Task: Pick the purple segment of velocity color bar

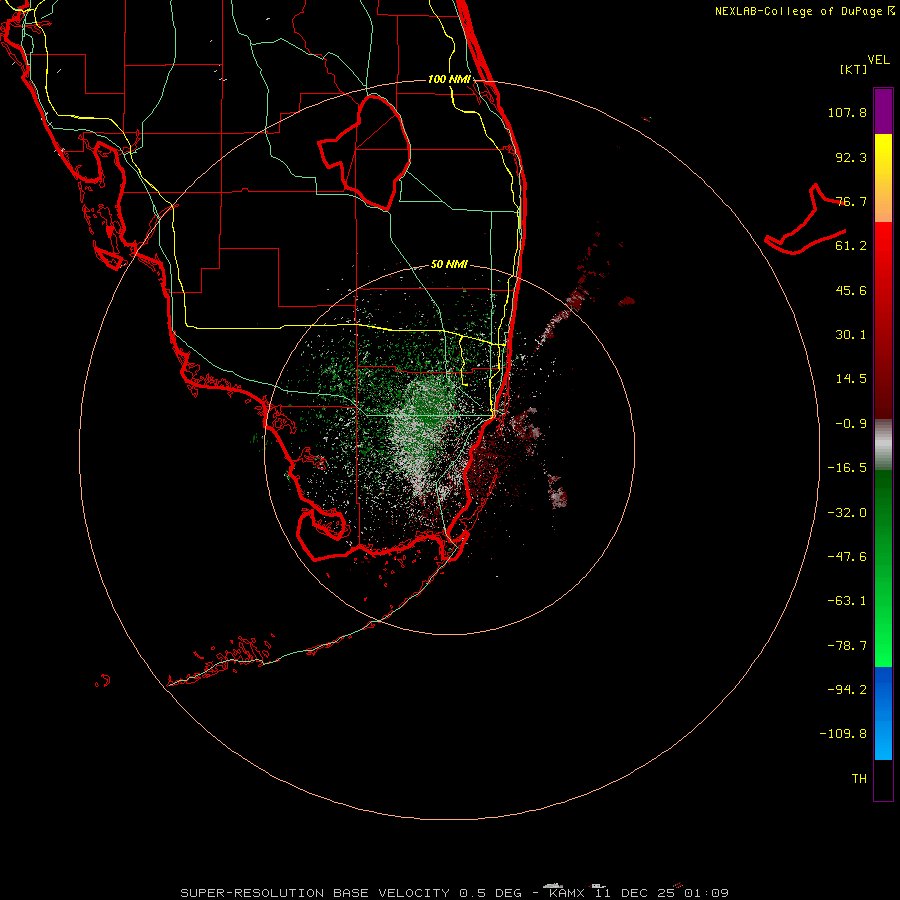Action: [883, 111]
